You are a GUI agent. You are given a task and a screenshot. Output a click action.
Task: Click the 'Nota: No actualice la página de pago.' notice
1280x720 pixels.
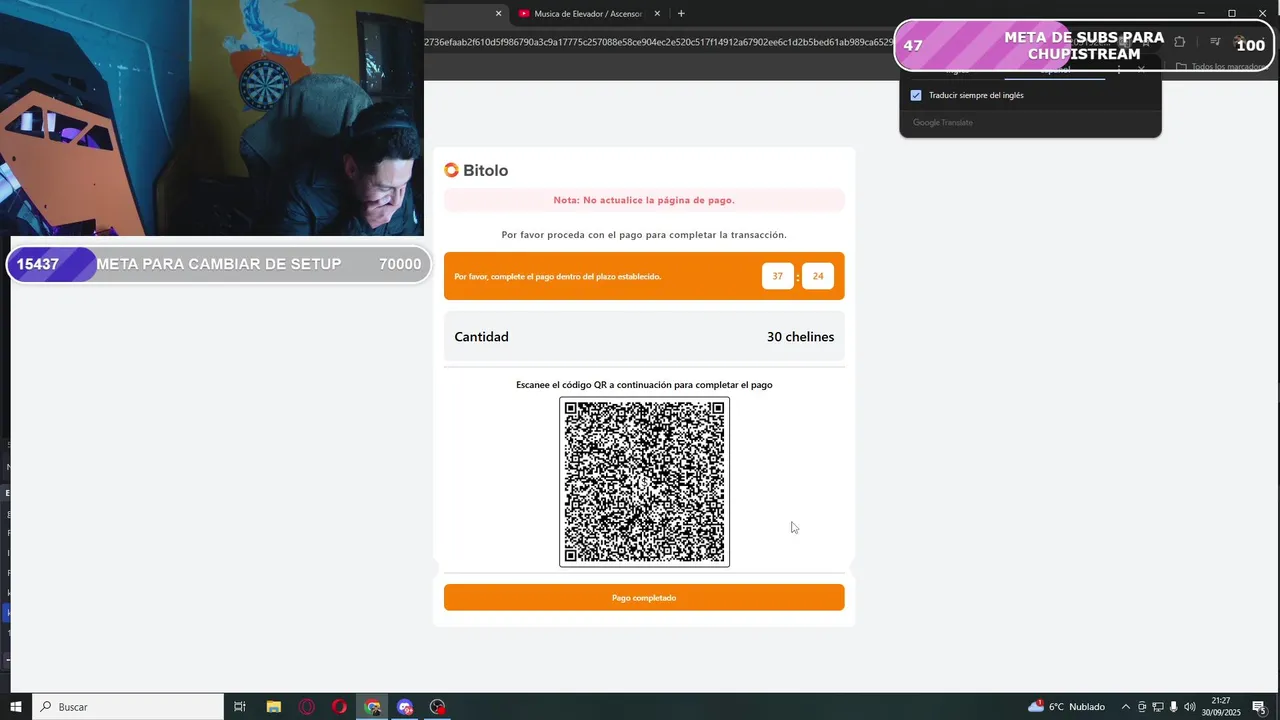pos(644,200)
